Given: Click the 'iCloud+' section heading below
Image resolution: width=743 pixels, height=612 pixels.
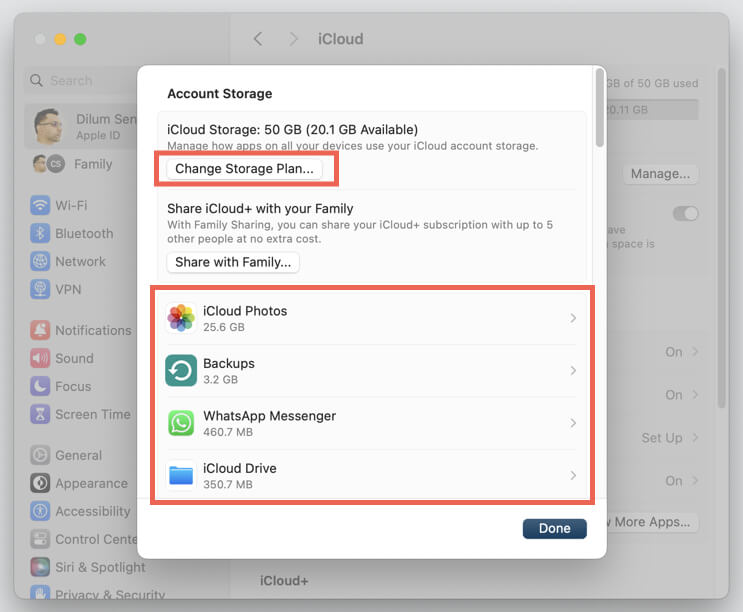Looking at the screenshot, I should [284, 580].
